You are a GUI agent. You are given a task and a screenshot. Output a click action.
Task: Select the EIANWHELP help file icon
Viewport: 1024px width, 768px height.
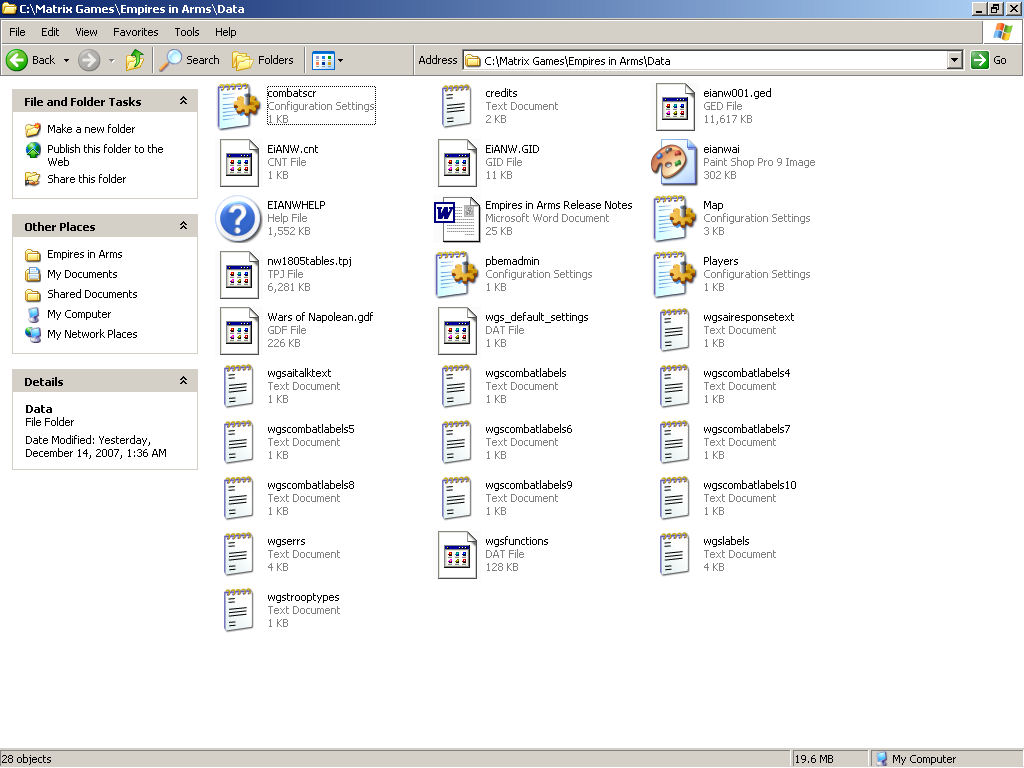238,218
